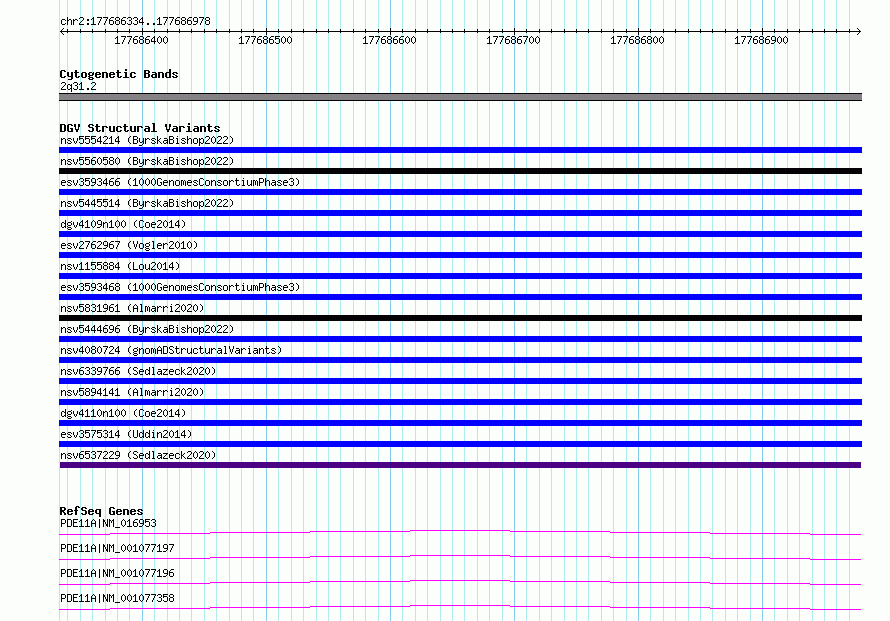The image size is (890, 621).
Task: Click the magenta transcript line under PDE11A|NM_001077197
Action: coord(460,557)
